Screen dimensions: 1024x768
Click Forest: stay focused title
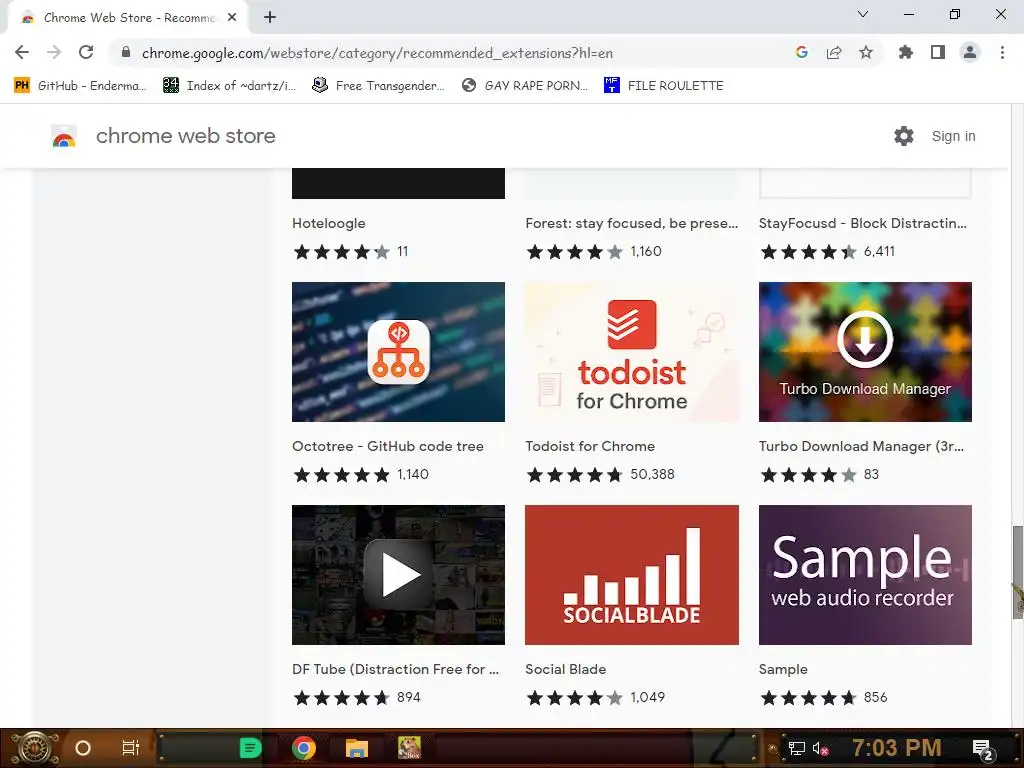pos(632,223)
